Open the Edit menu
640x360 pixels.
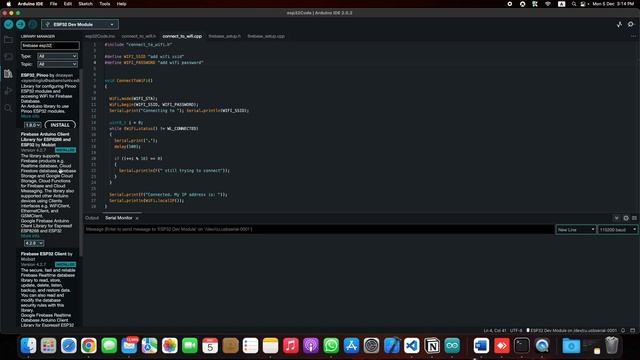(68, 4)
